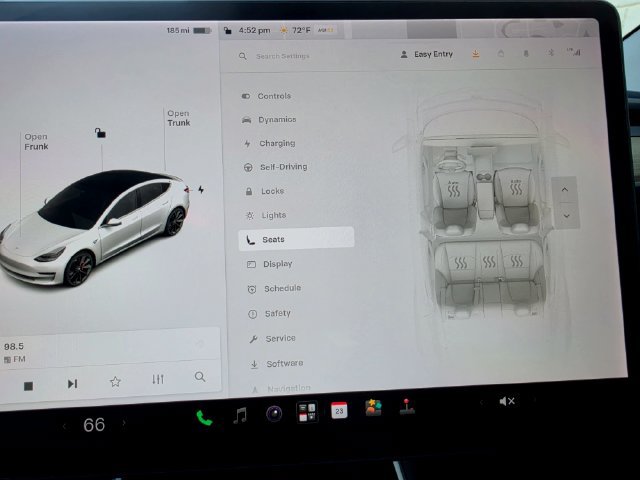This screenshot has height=480, width=640.
Task: Tap the unlock padlock above the car
Action: (100, 133)
